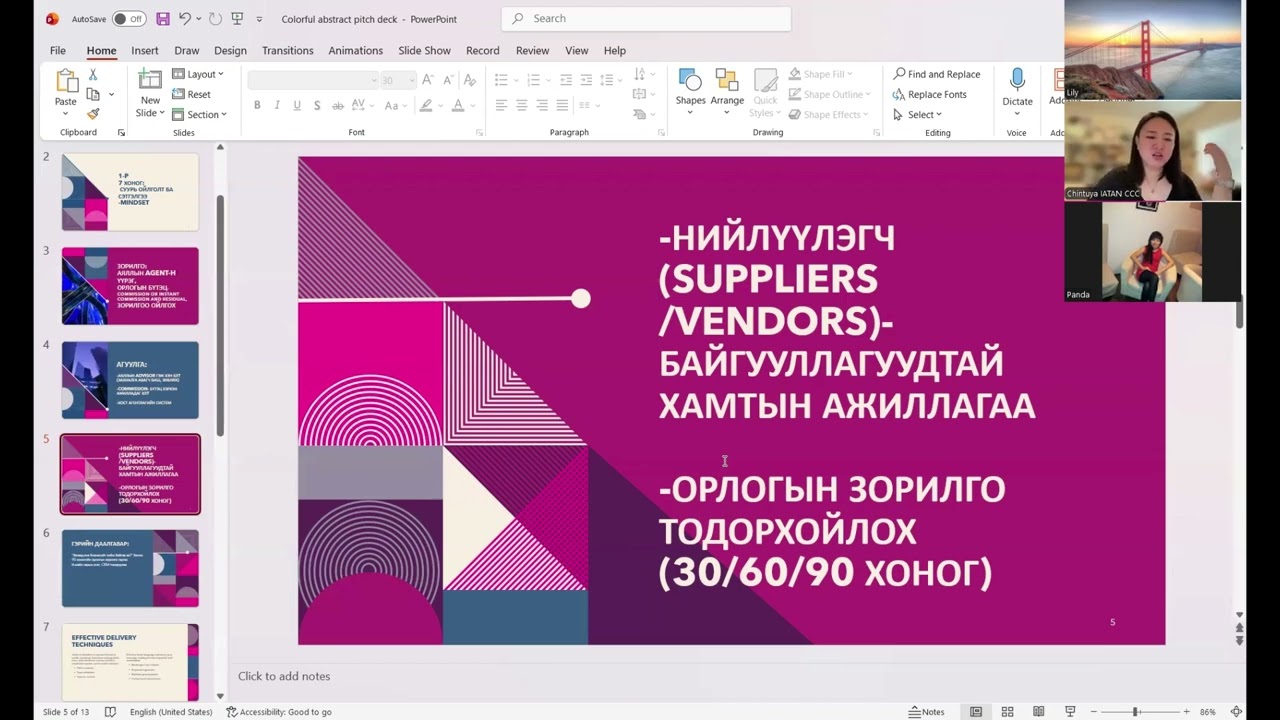This screenshot has height=720, width=1280.
Task: Open Clipboard pane dialog launcher
Action: coord(121,133)
